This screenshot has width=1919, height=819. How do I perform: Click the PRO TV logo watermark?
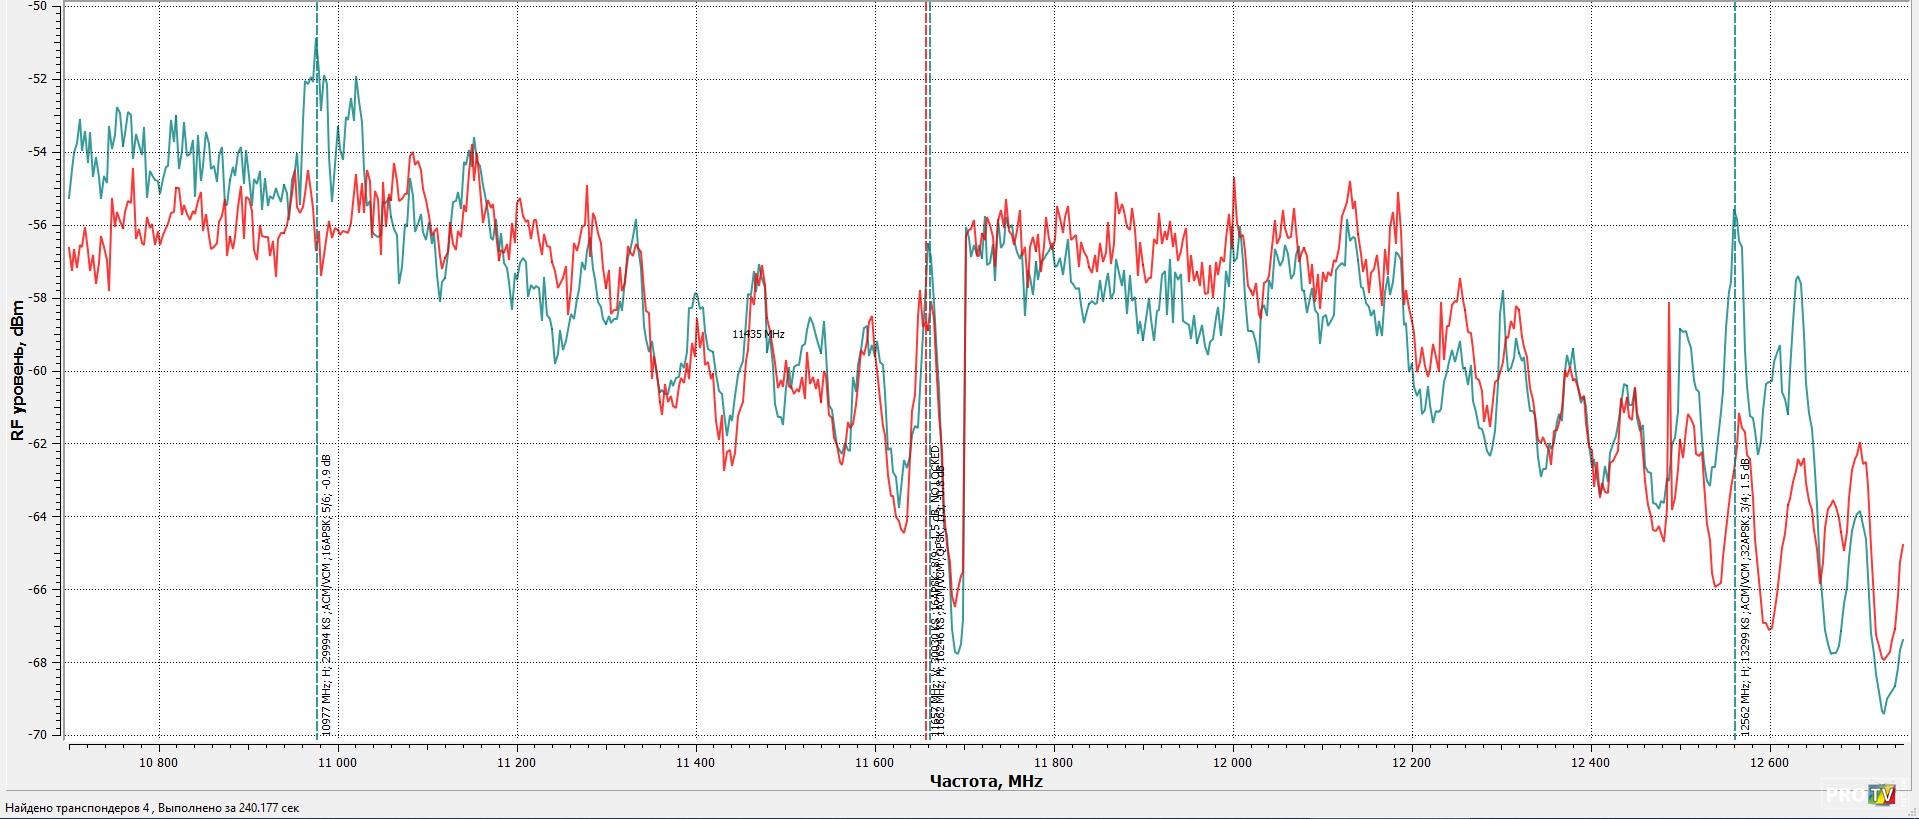(x=1859, y=795)
